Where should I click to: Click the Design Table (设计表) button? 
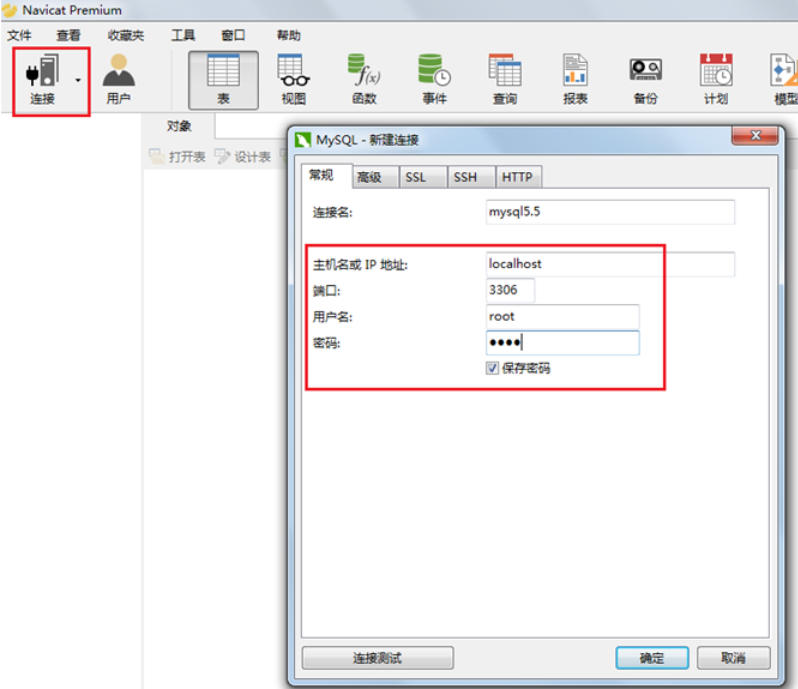[x=243, y=157]
